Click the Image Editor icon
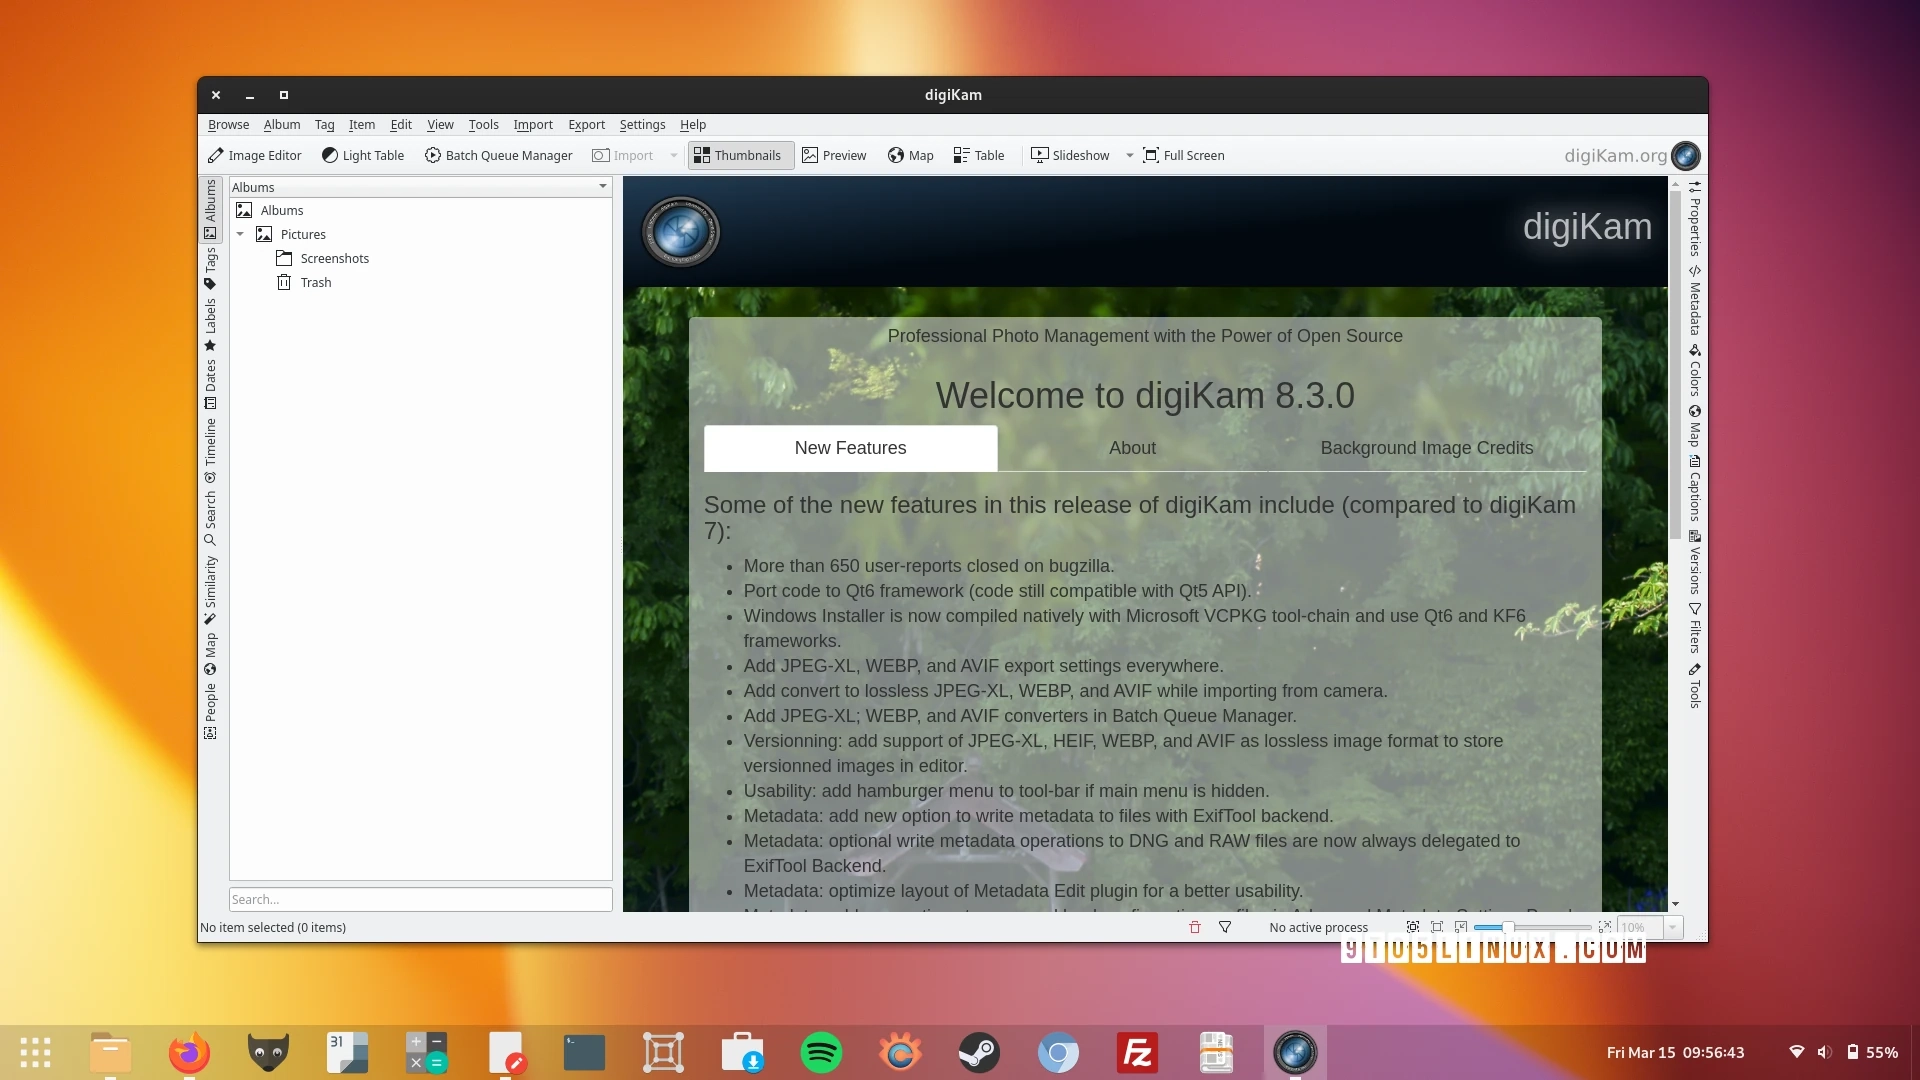 (215, 154)
